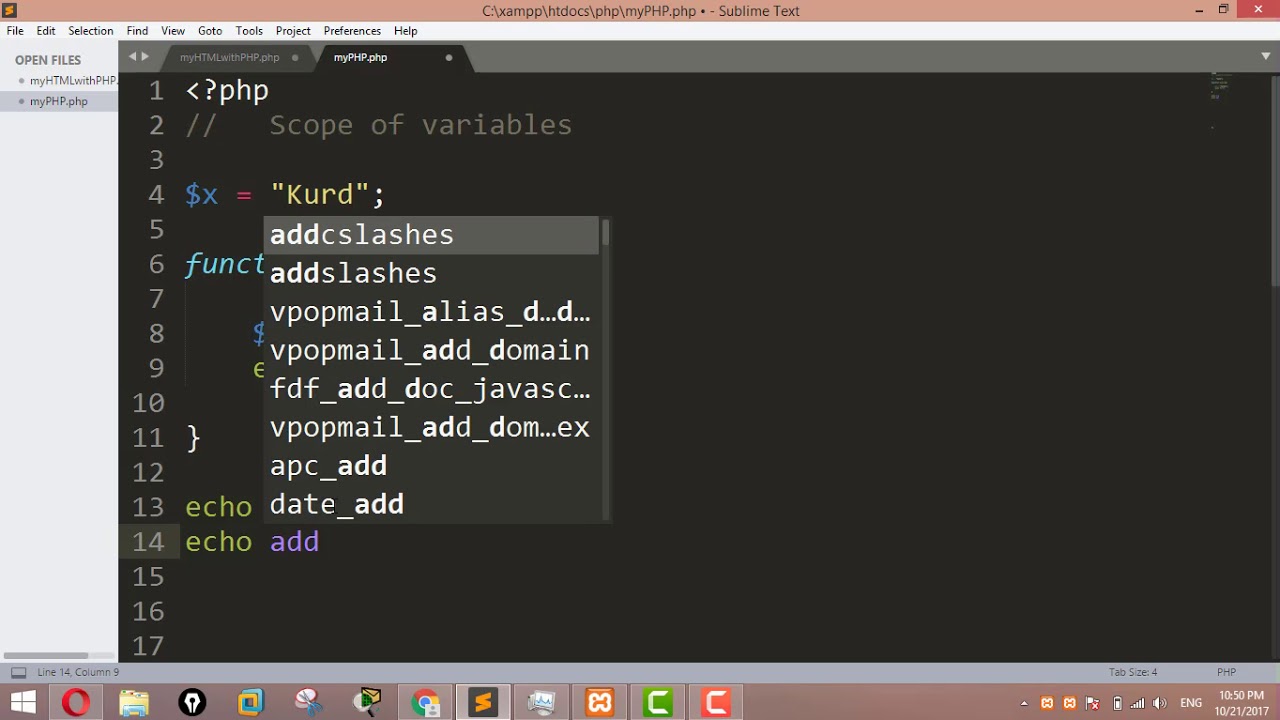Place cursor on line 1 <?php
1280x720 pixels.
(x=227, y=90)
